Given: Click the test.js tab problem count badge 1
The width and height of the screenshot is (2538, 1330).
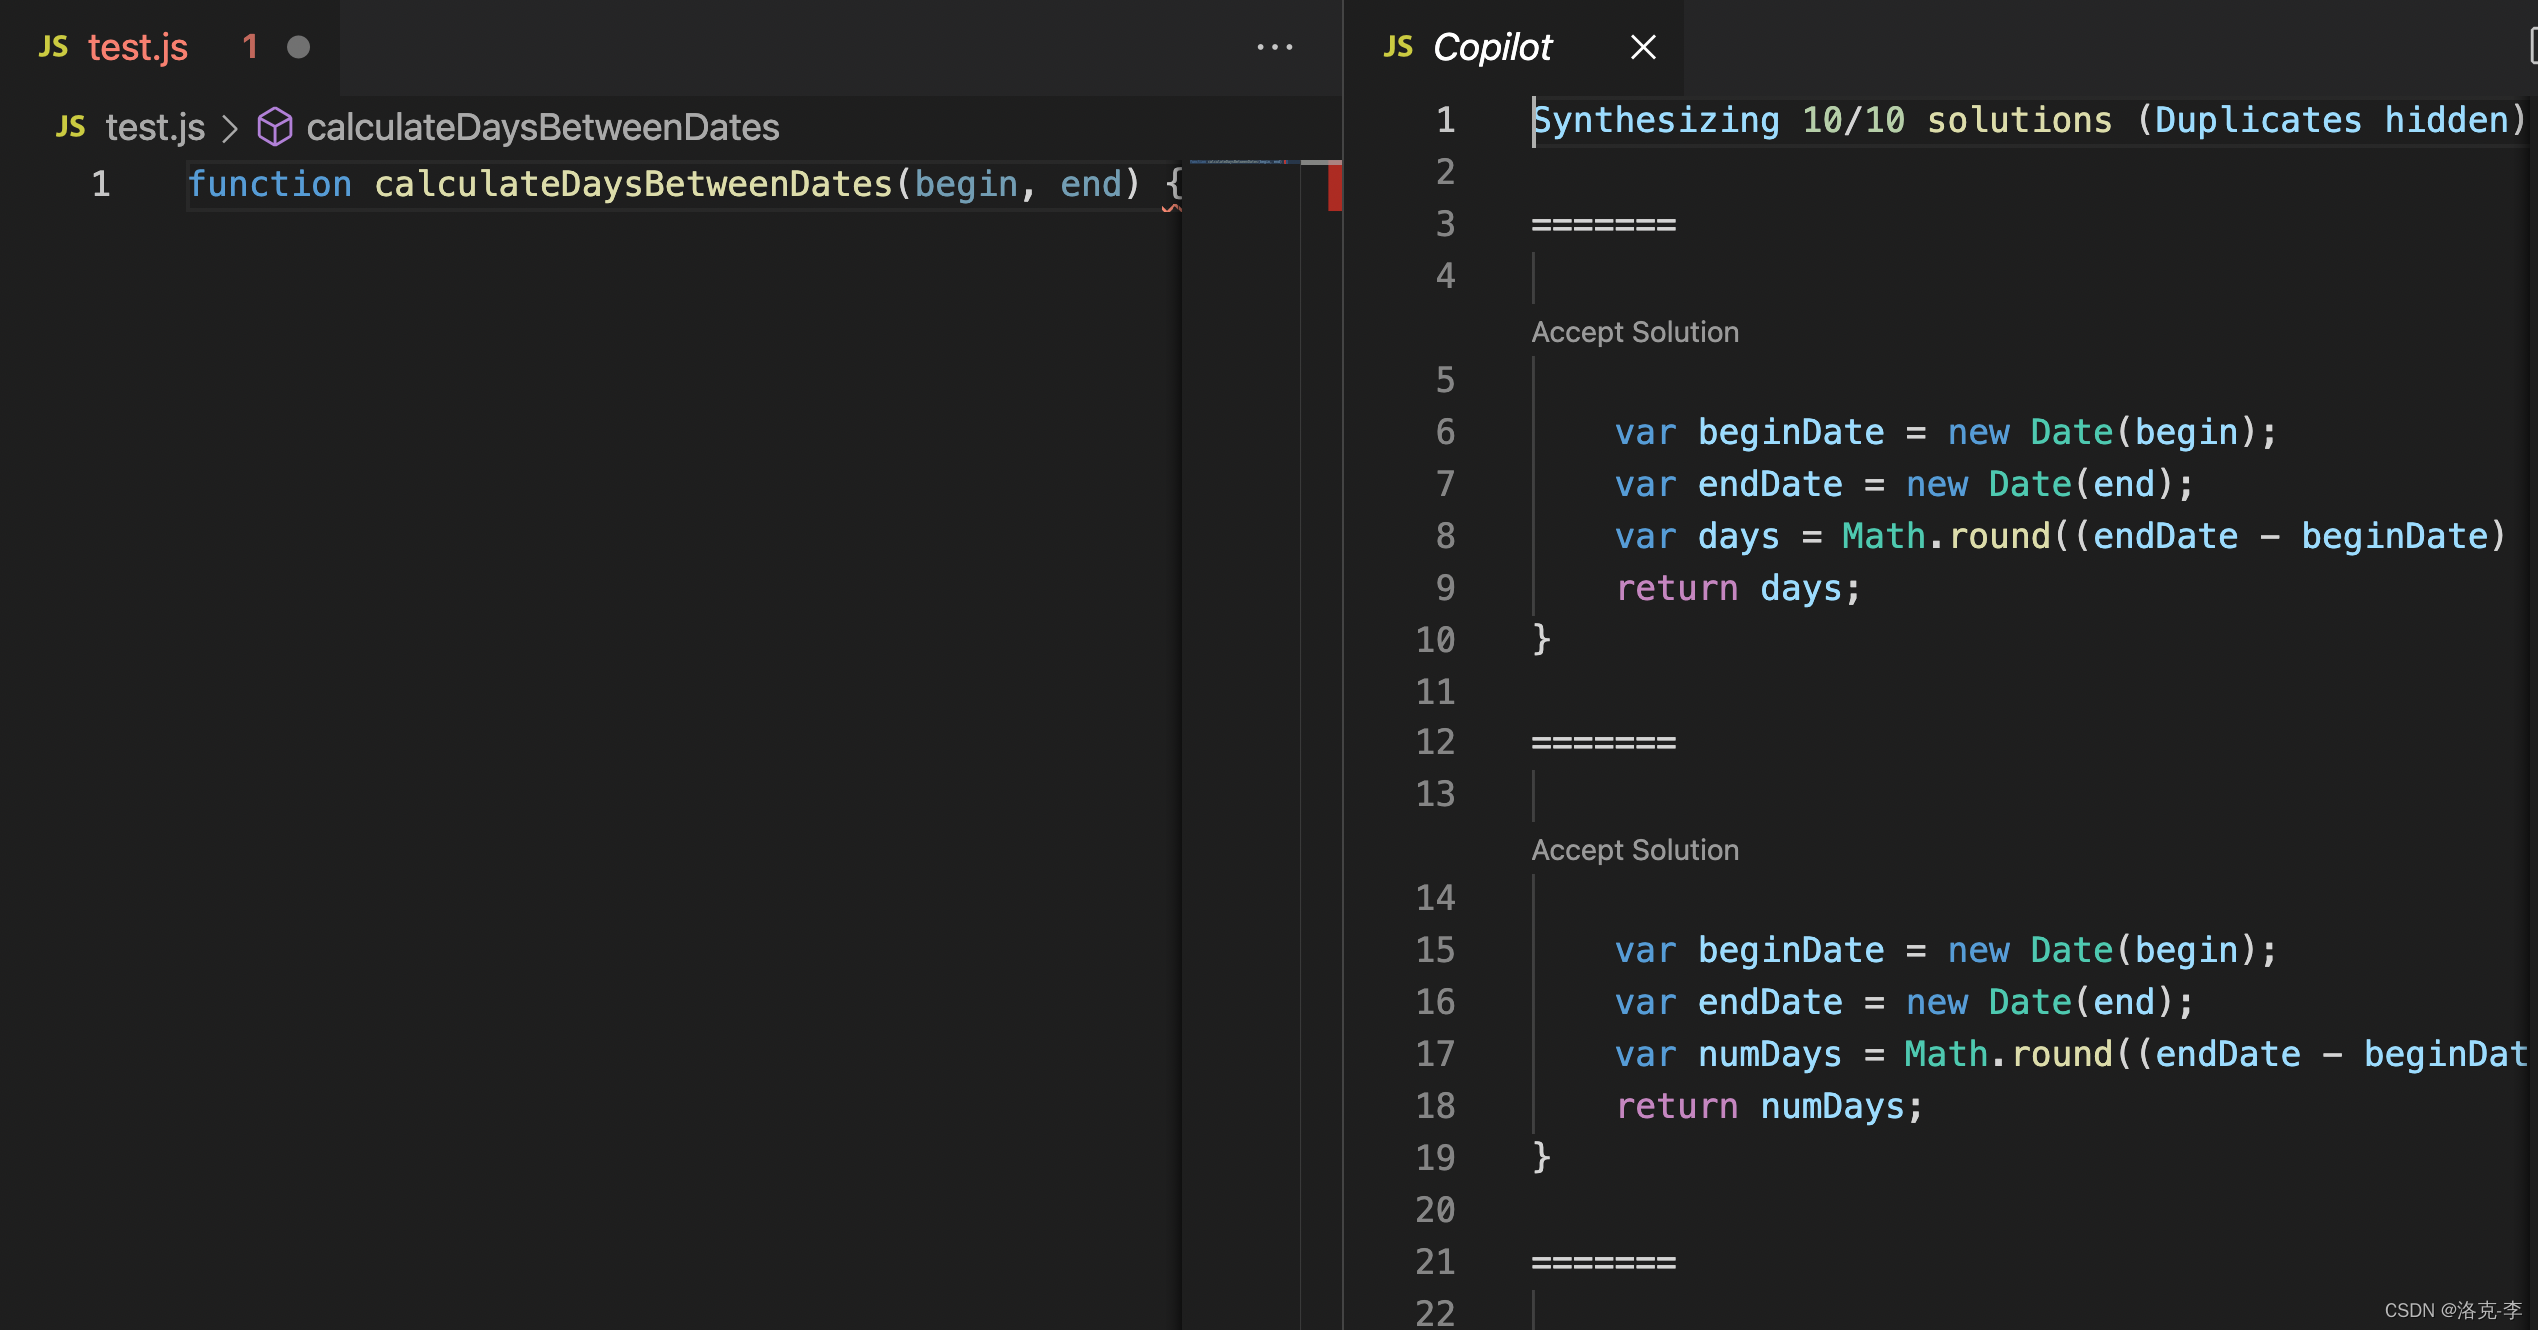Looking at the screenshot, I should point(250,47).
